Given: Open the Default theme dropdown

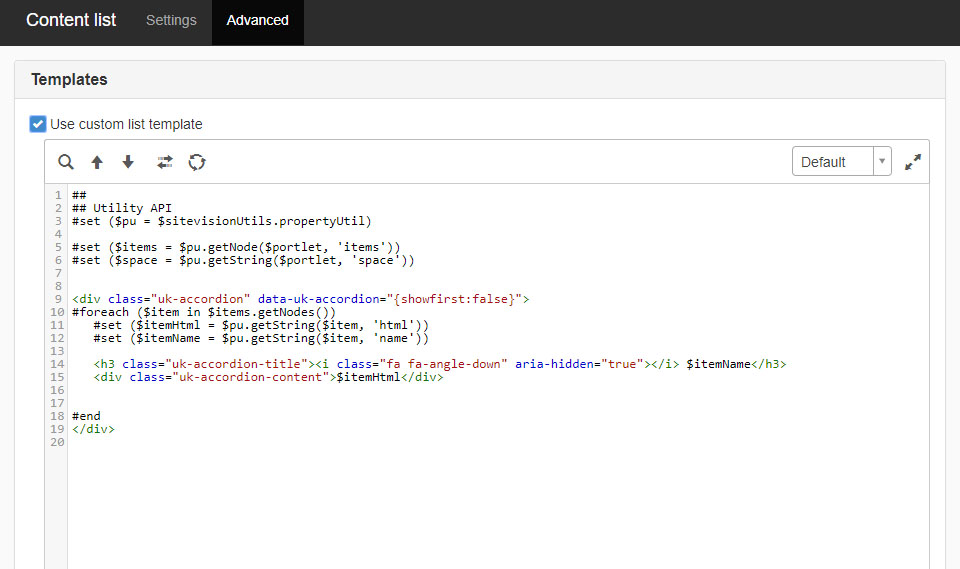Looking at the screenshot, I should click(832, 162).
